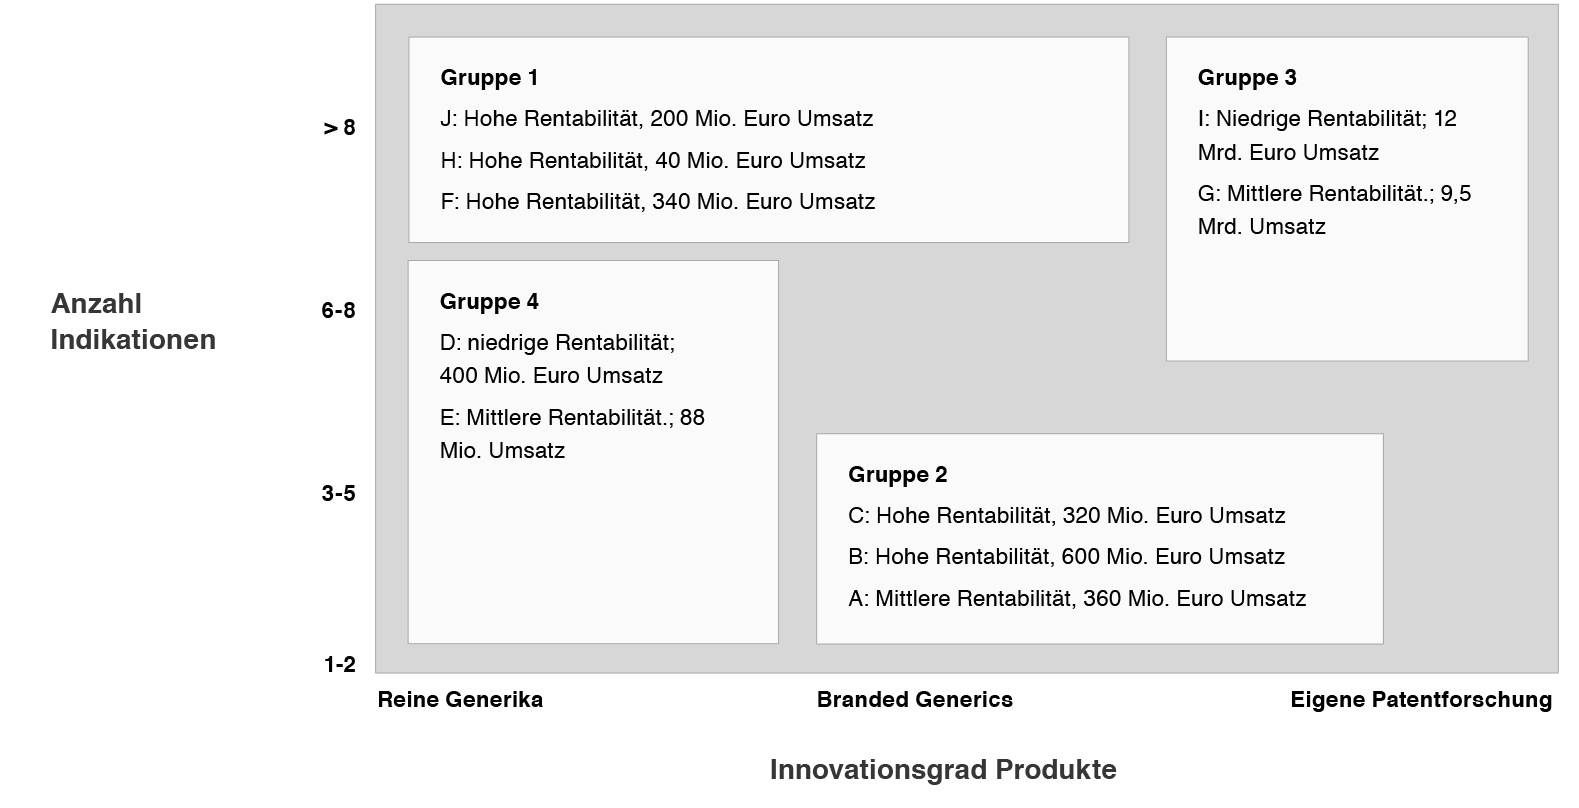Select entry A with 360 Mio. Euro Umsatz
Image resolution: width=1579 pixels, height=808 pixels.
point(1076,599)
